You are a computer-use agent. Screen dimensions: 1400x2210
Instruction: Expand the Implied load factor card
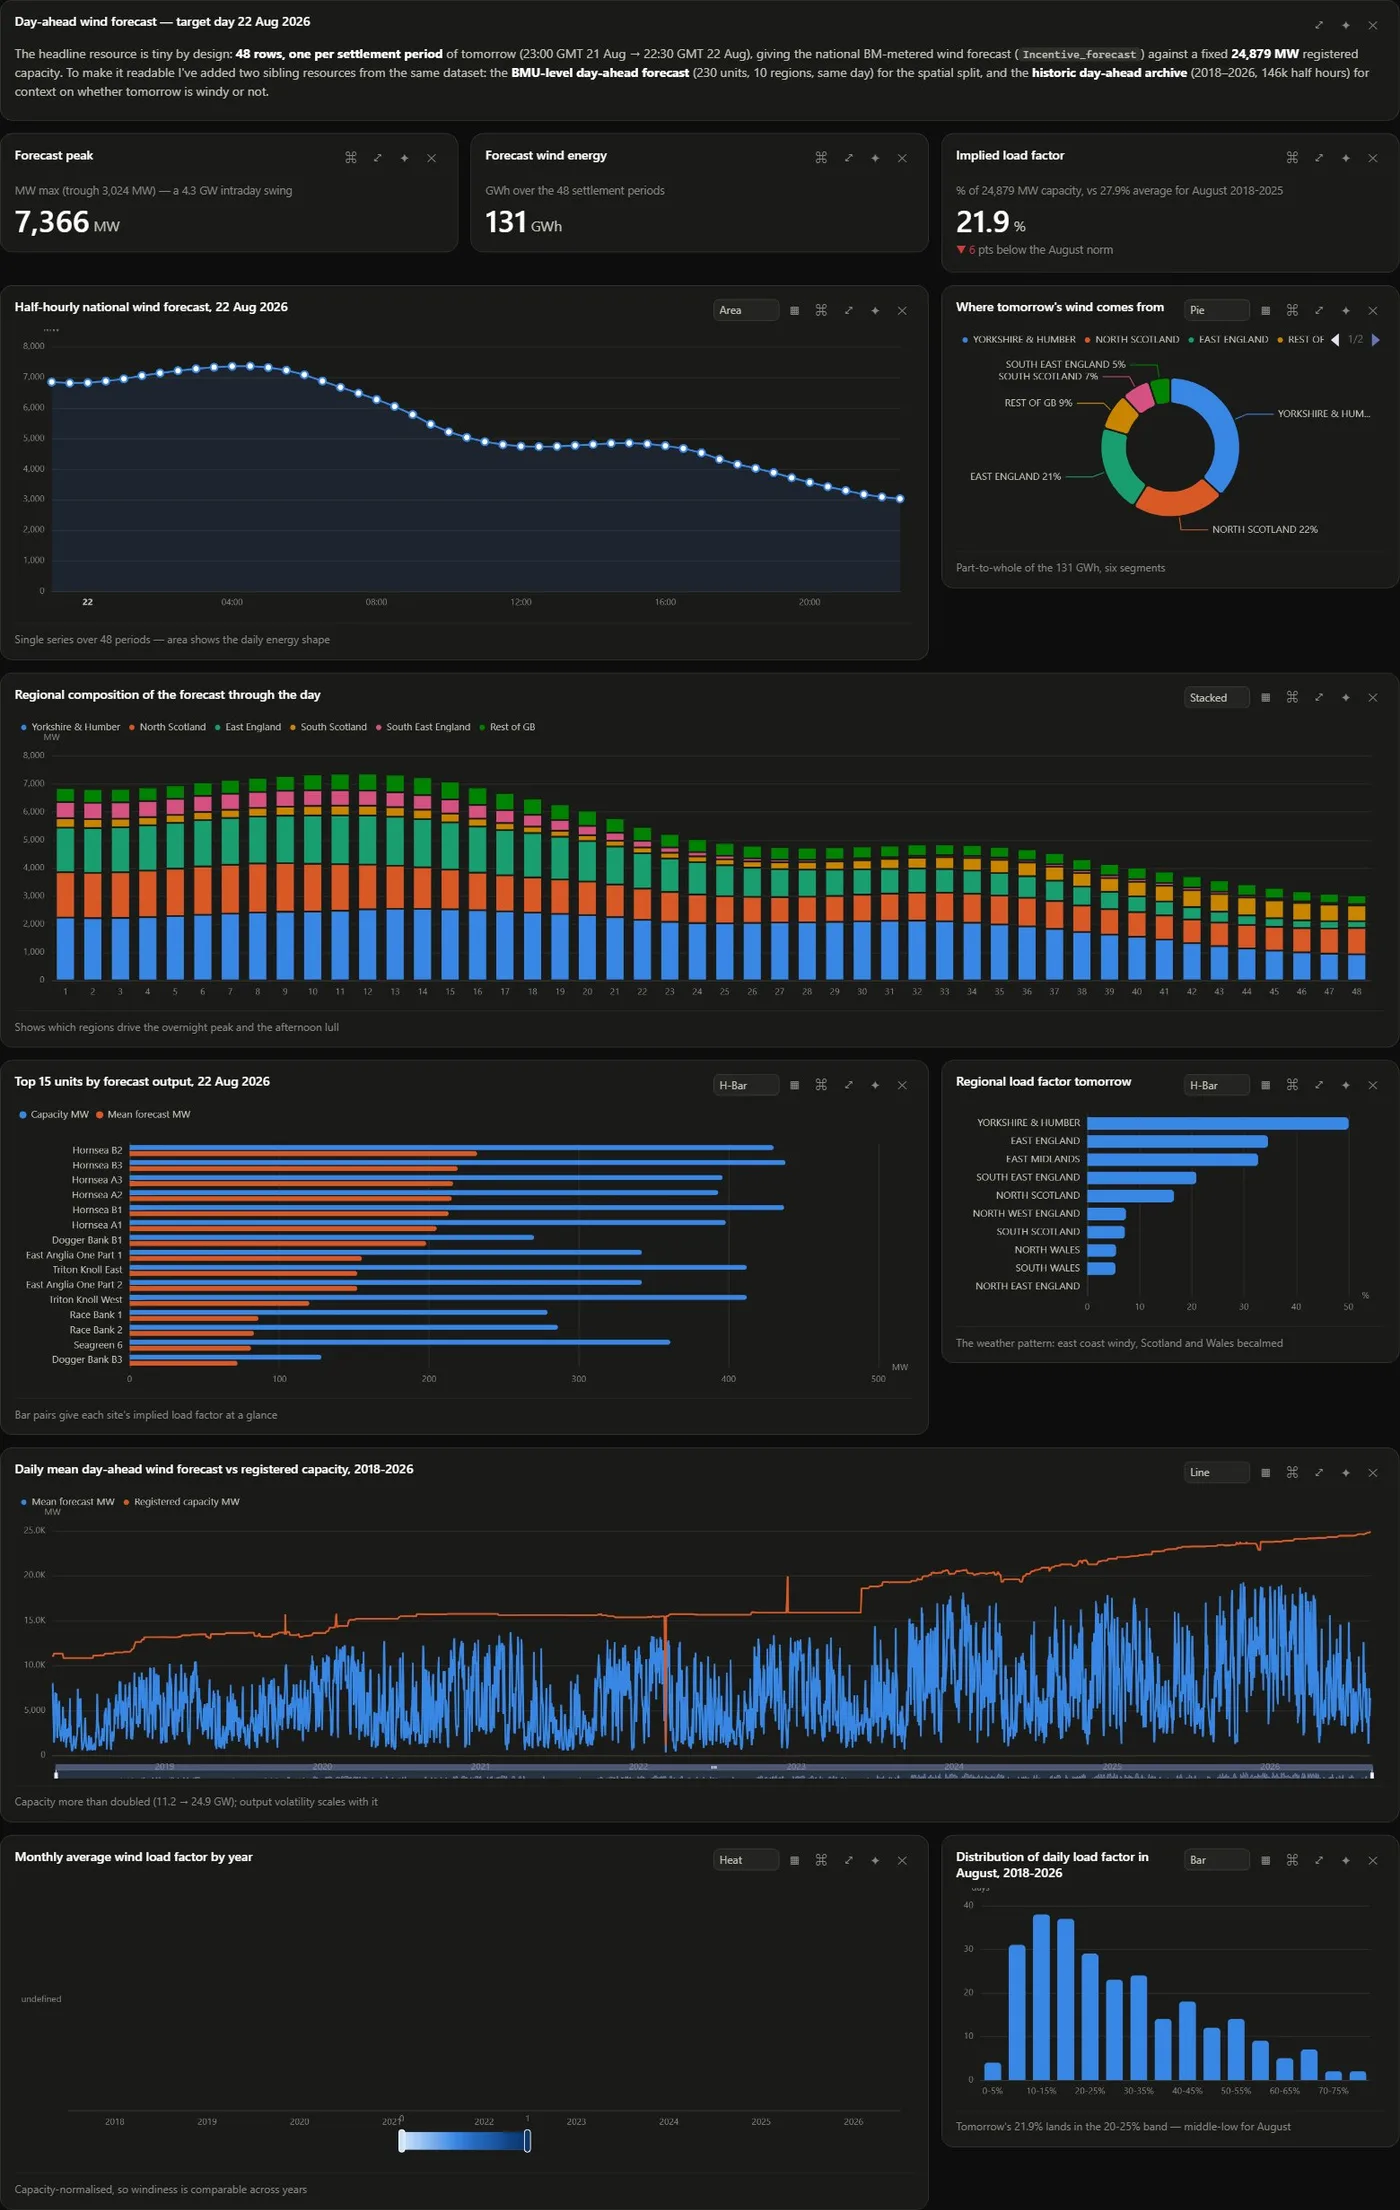[1319, 158]
